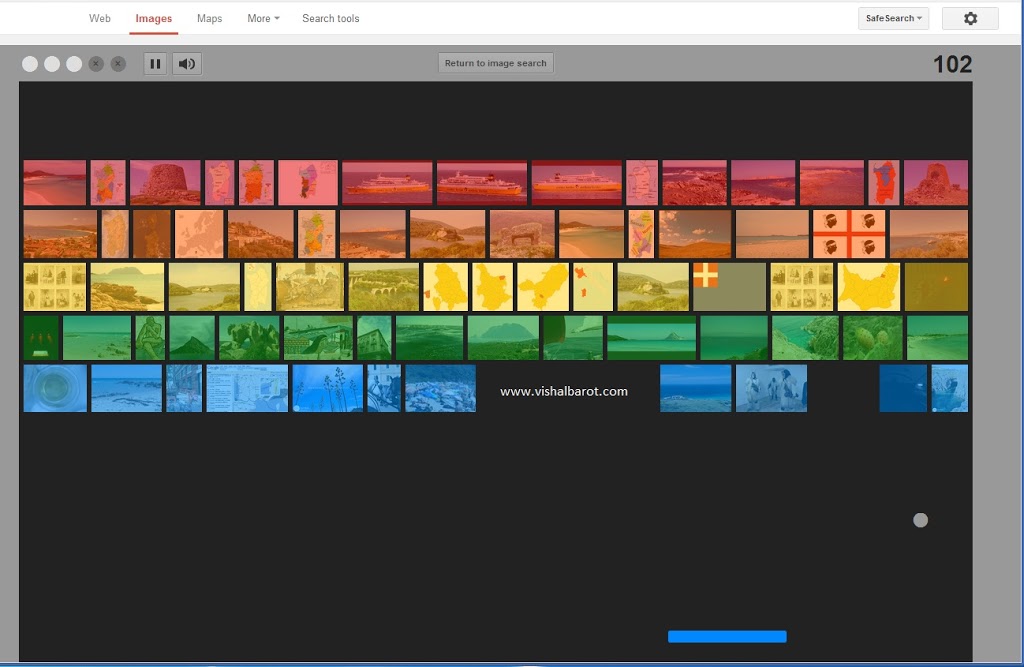This screenshot has width=1024, height=667.
Task: Open Search tools options
Action: pyautogui.click(x=330, y=18)
